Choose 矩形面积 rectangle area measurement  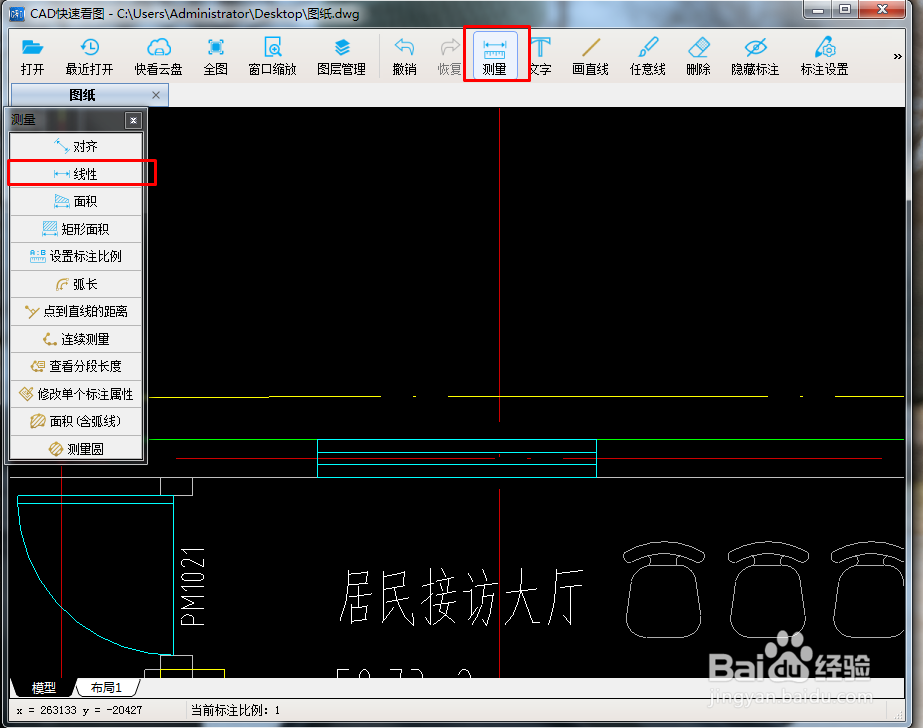pos(77,229)
